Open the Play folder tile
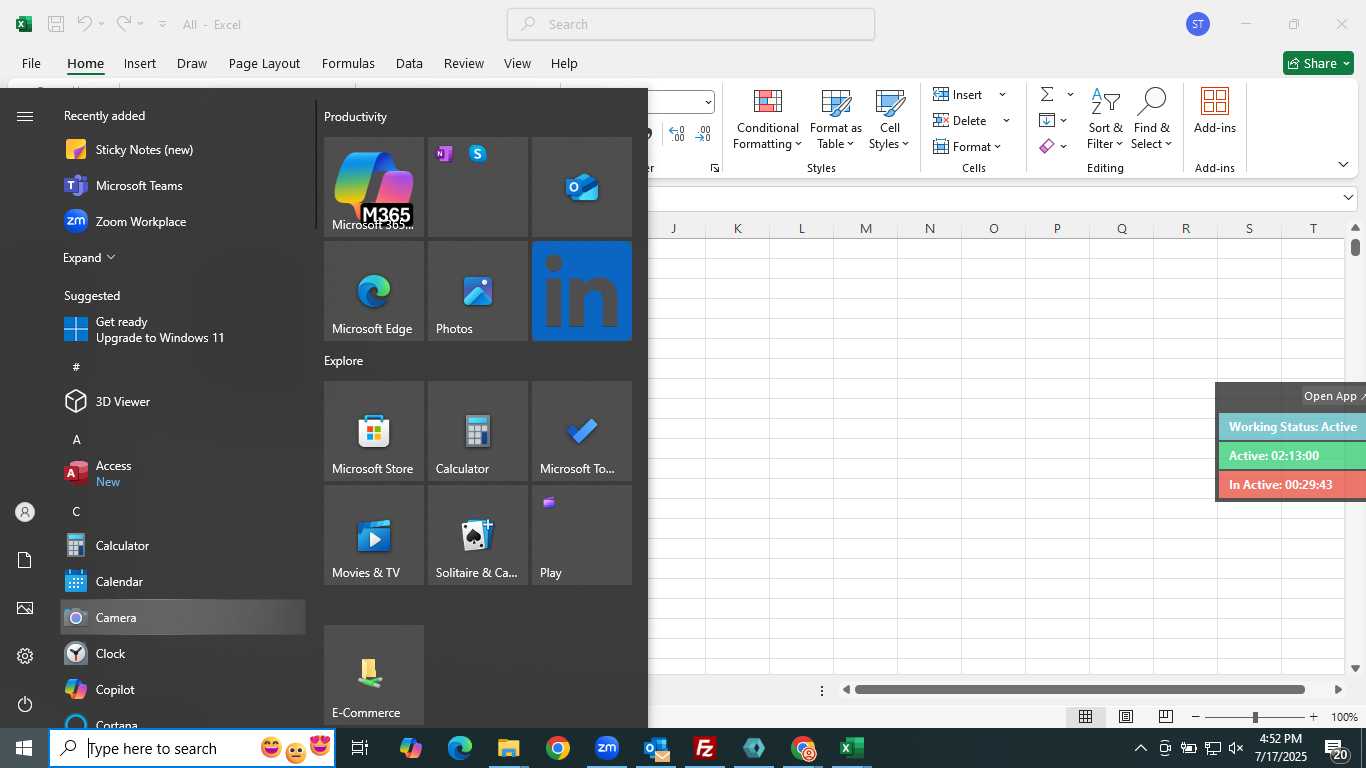 (x=582, y=535)
